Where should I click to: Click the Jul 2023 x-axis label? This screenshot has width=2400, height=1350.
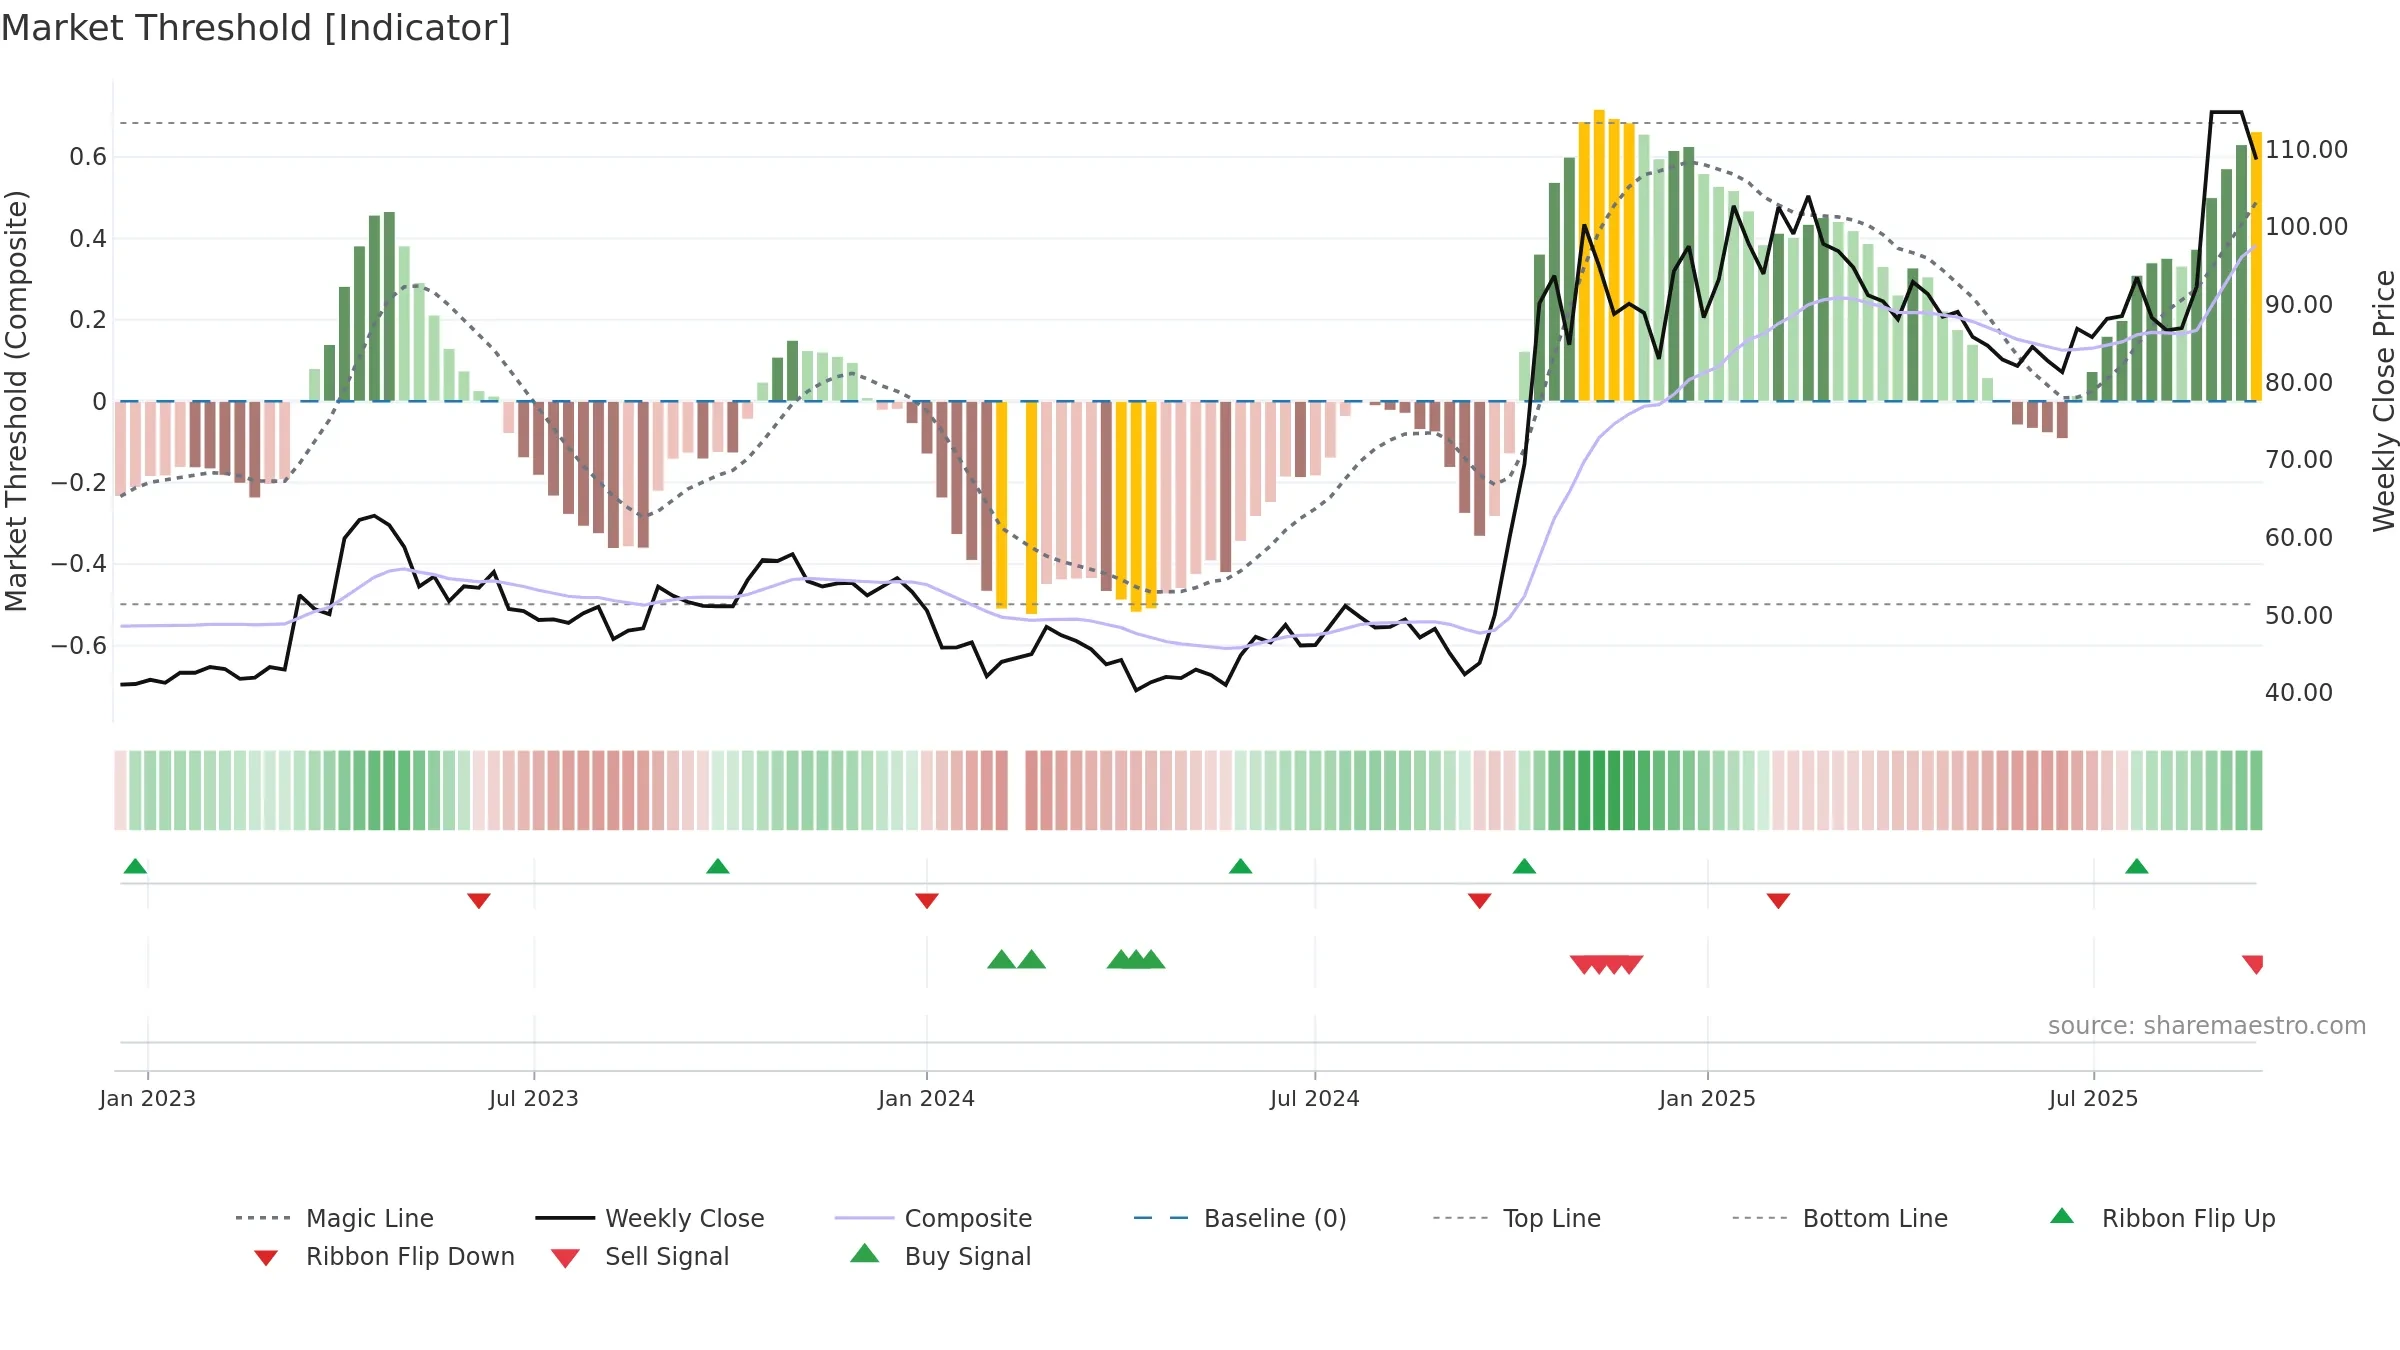point(534,1098)
